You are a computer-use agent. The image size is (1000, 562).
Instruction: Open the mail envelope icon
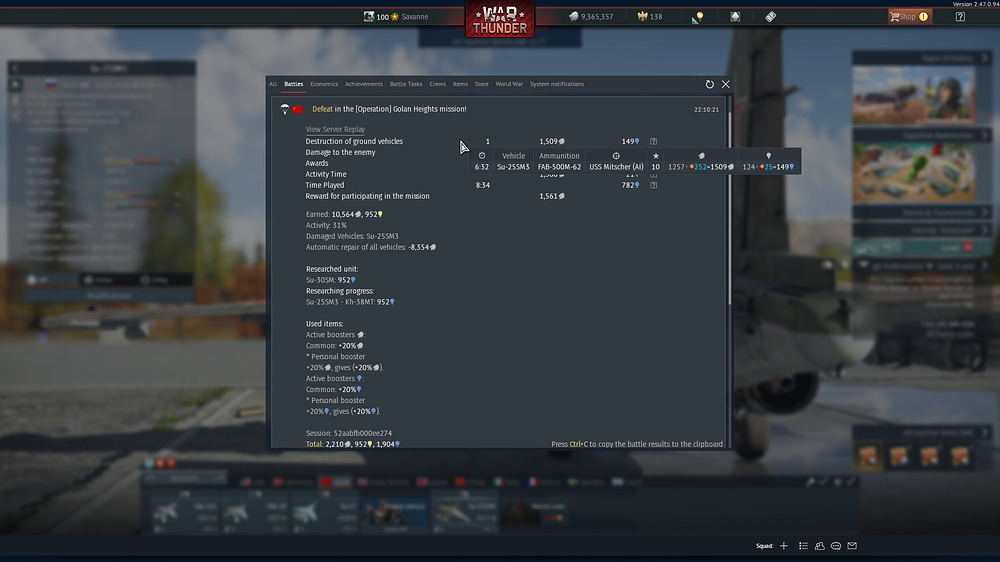coord(852,546)
